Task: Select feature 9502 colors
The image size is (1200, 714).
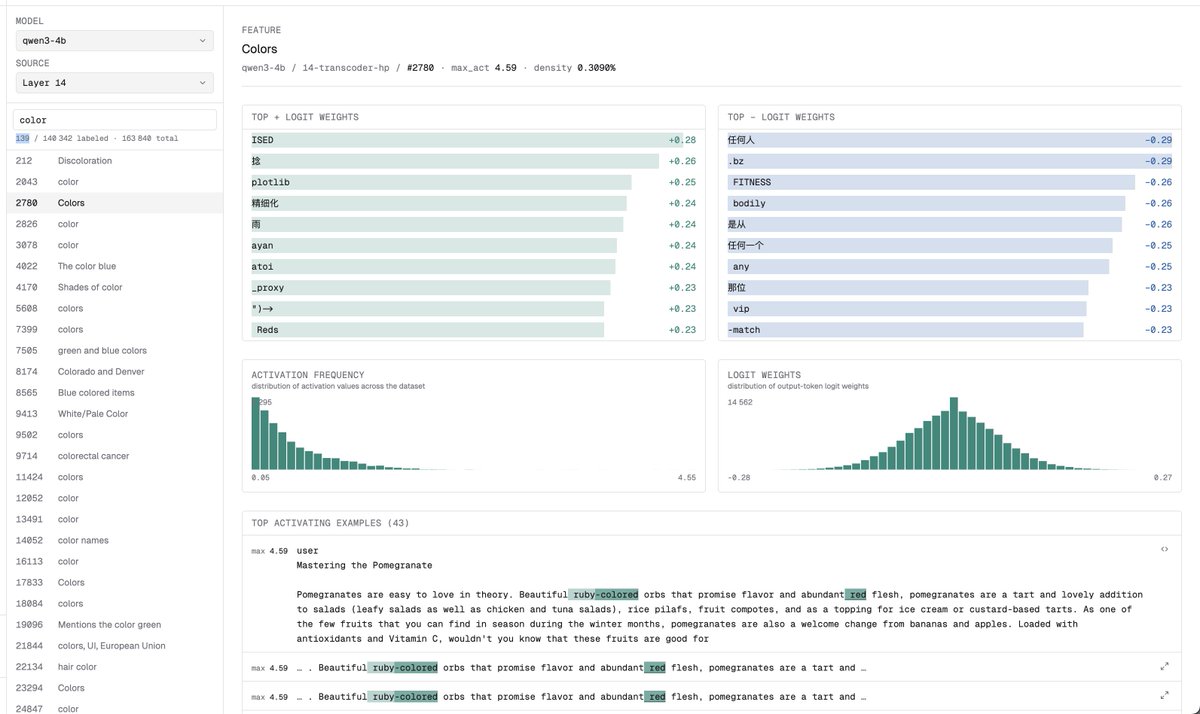Action: pyautogui.click(x=114, y=435)
